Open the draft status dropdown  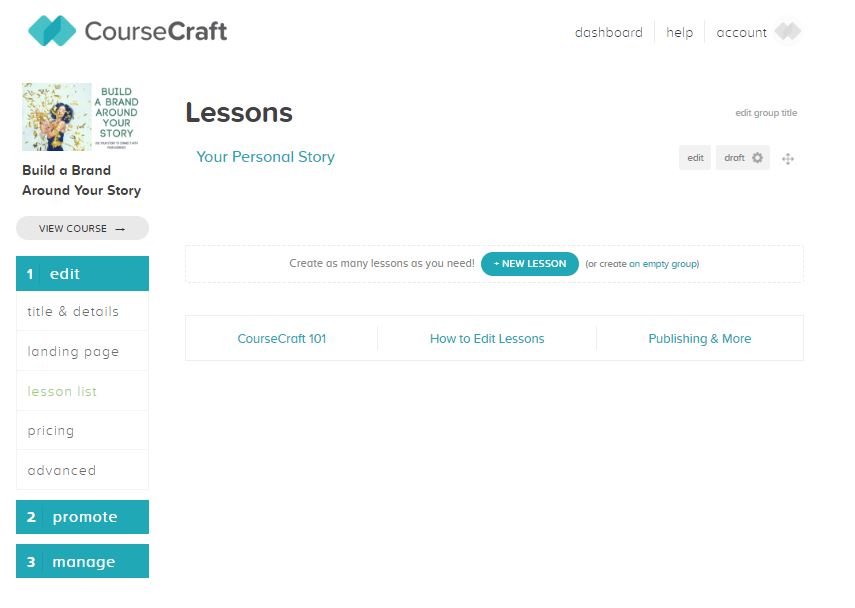743,158
